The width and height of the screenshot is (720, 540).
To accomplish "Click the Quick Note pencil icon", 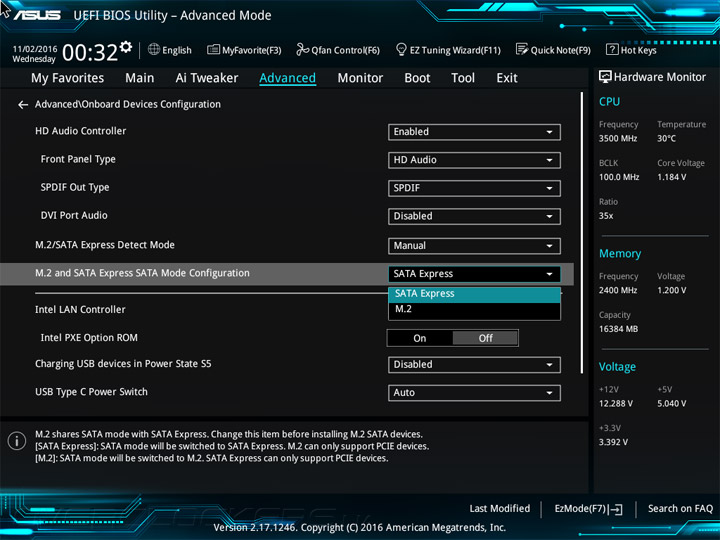I will coord(522,49).
